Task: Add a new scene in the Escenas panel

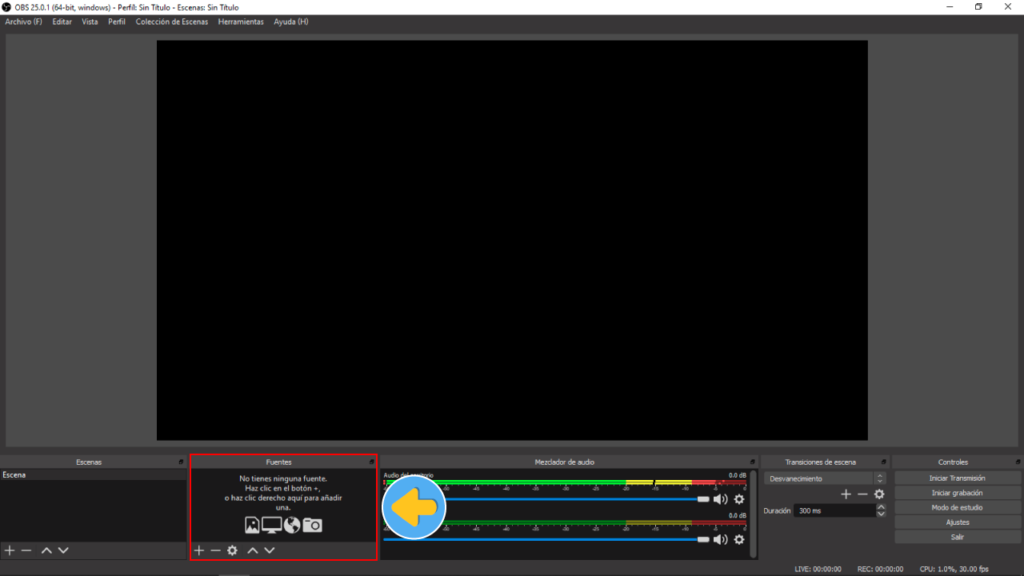Action: (10, 550)
